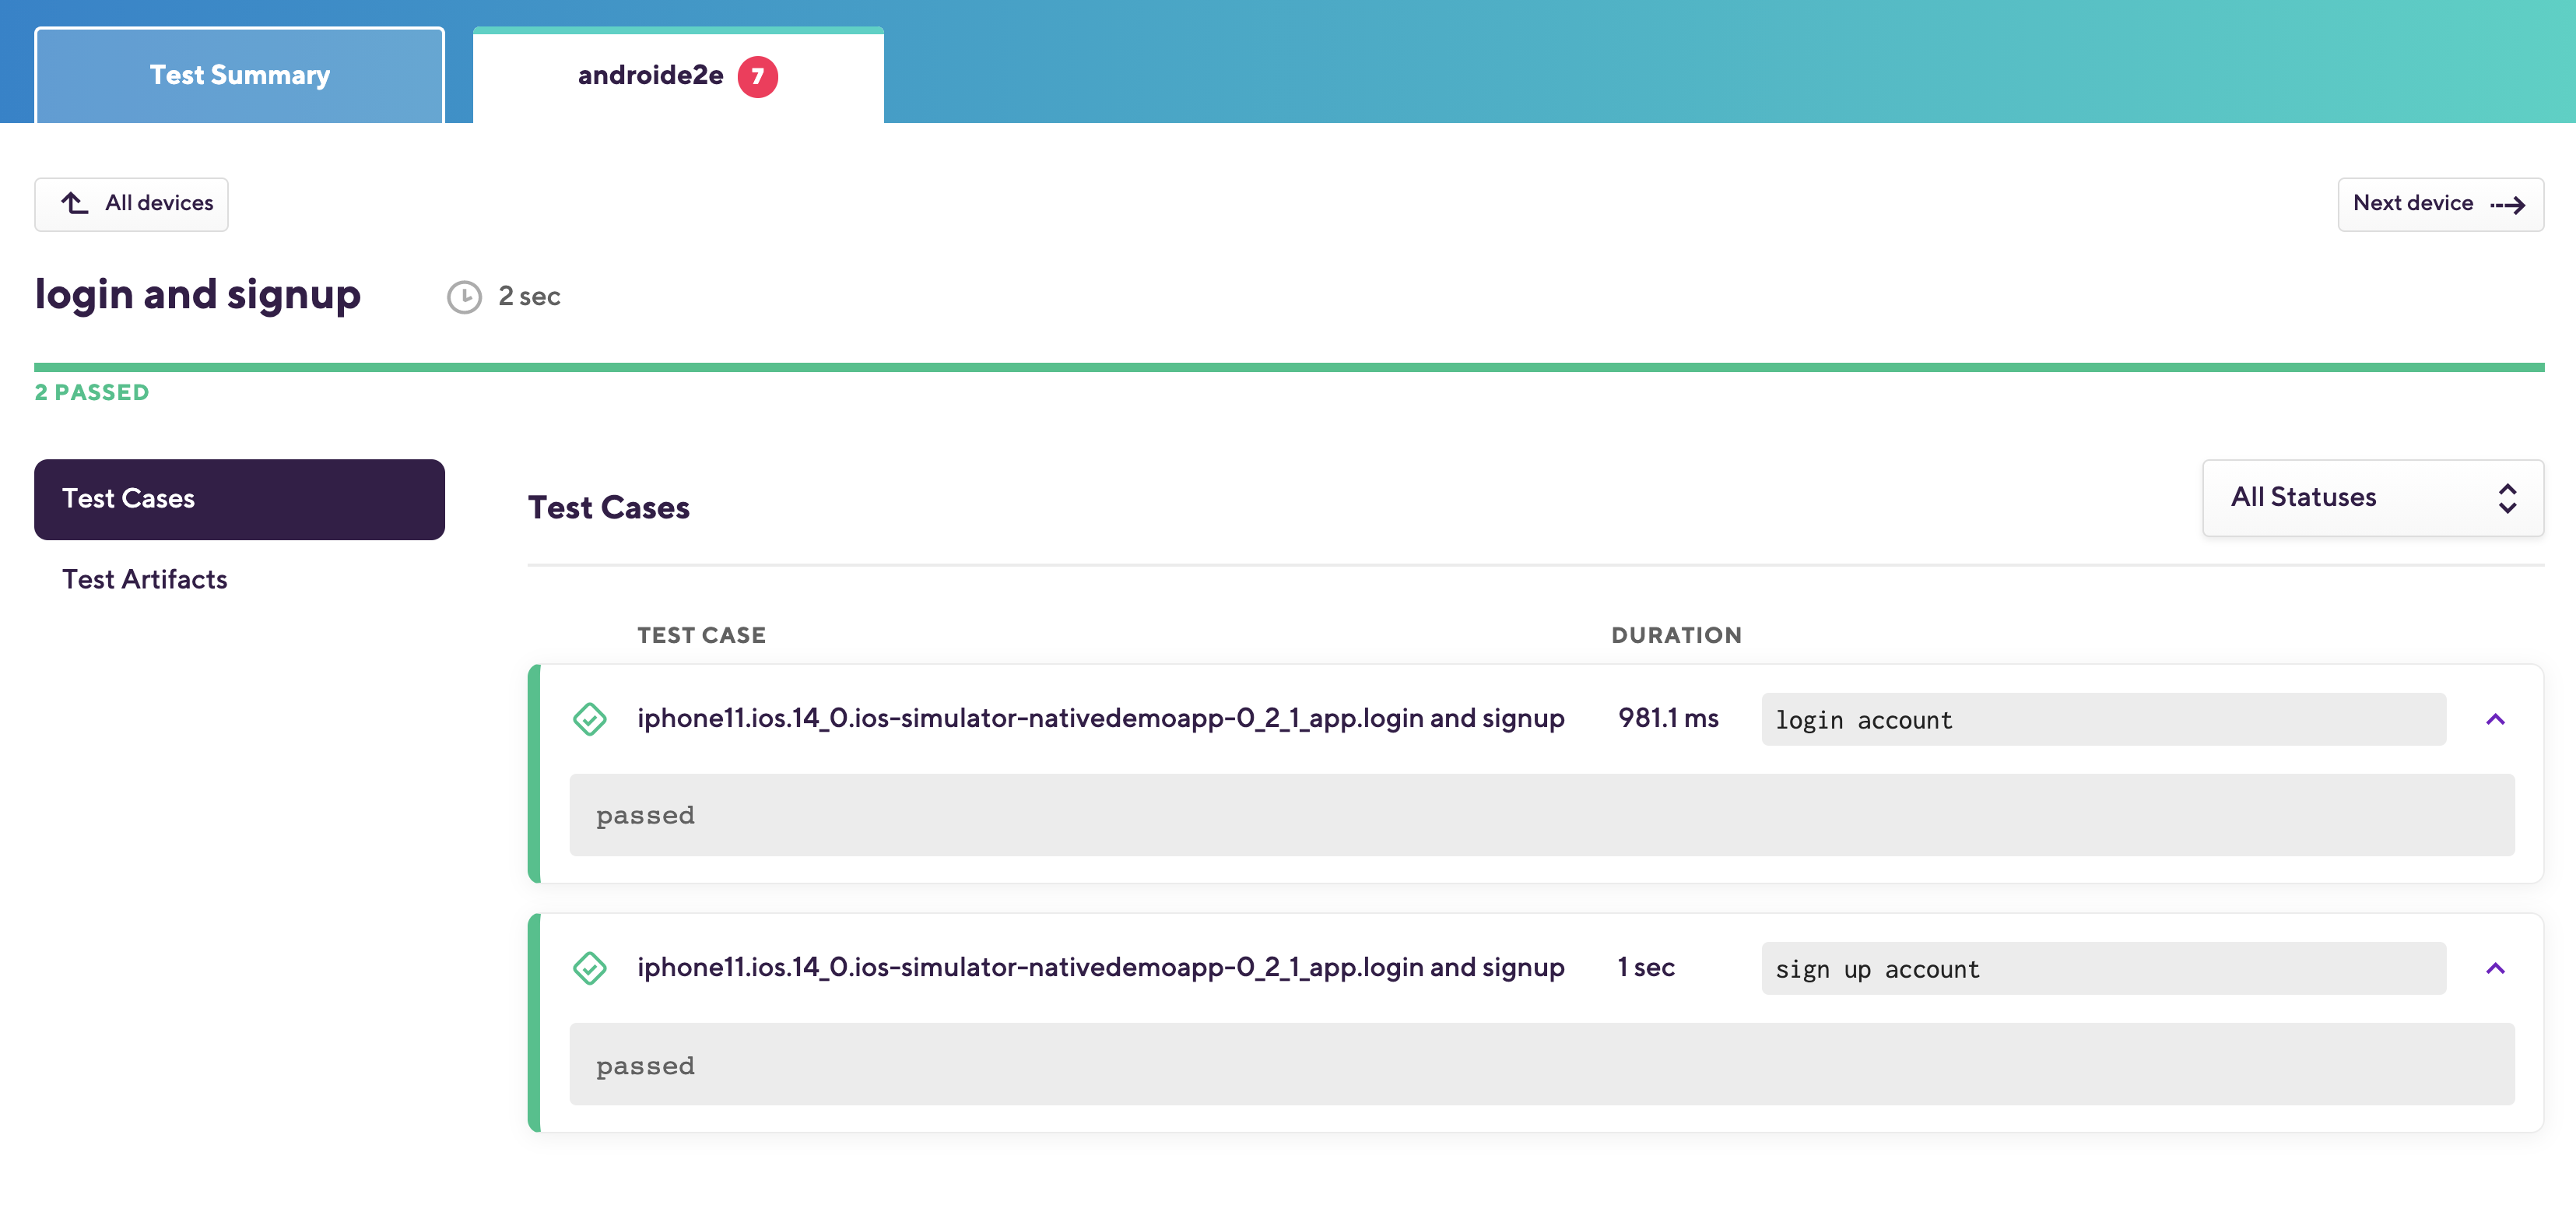Select Test Cases in the sidebar
This screenshot has width=2576, height=1205.
click(x=239, y=499)
